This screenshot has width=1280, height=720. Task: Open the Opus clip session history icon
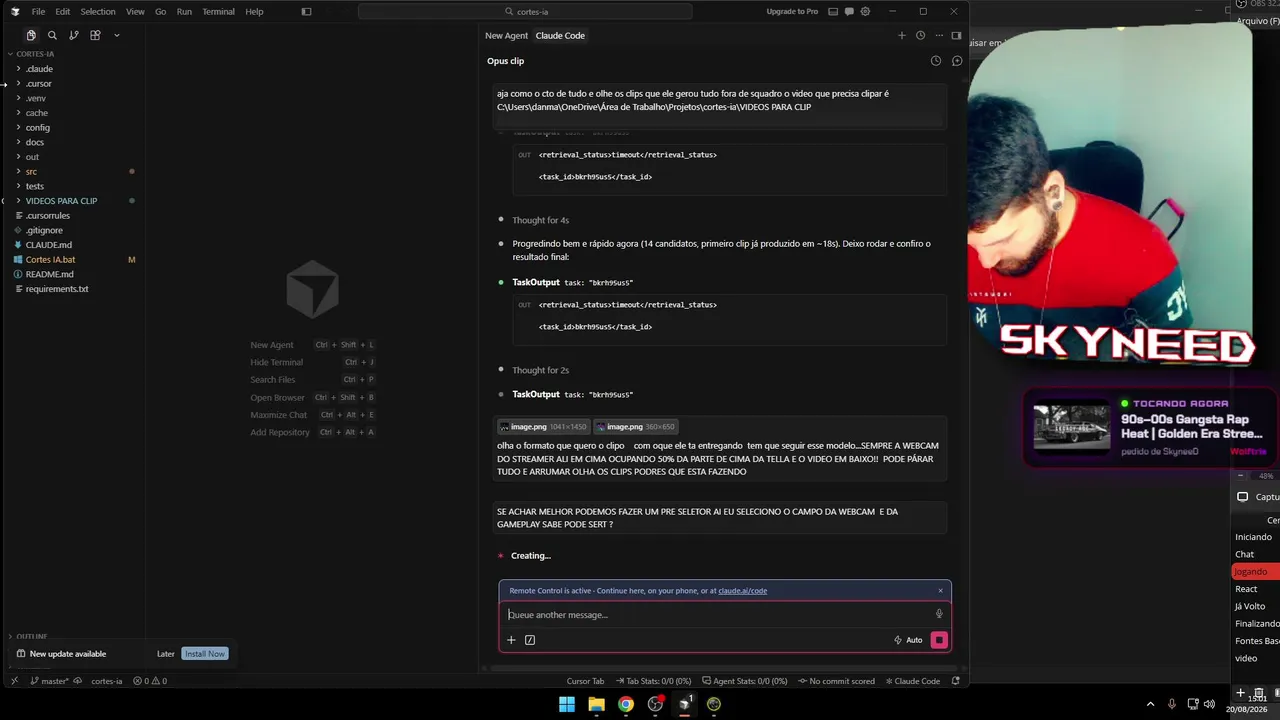(936, 61)
